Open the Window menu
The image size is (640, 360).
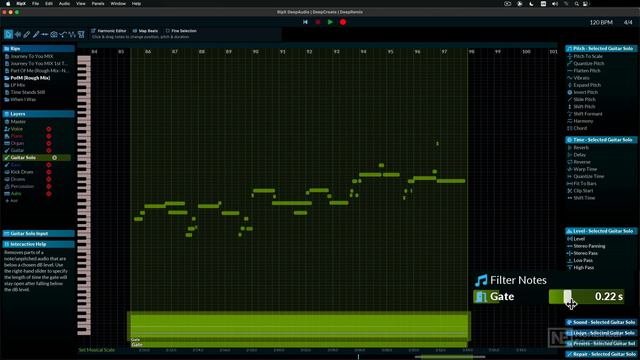(x=118, y=4)
